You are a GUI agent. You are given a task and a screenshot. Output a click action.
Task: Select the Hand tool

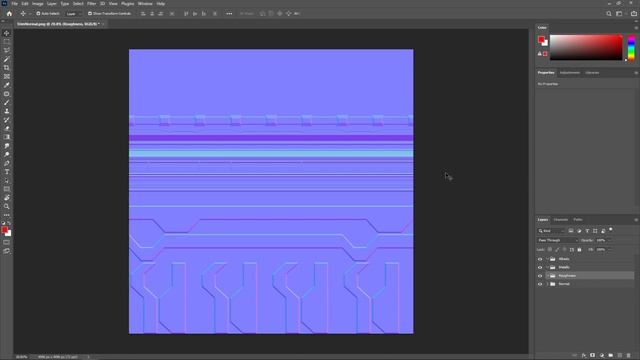pos(7,198)
